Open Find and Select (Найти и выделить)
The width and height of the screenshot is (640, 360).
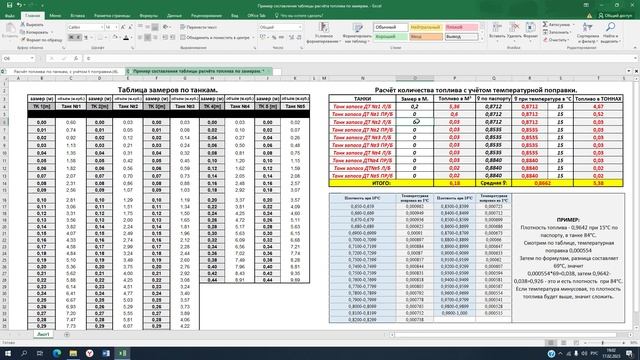pos(610,33)
